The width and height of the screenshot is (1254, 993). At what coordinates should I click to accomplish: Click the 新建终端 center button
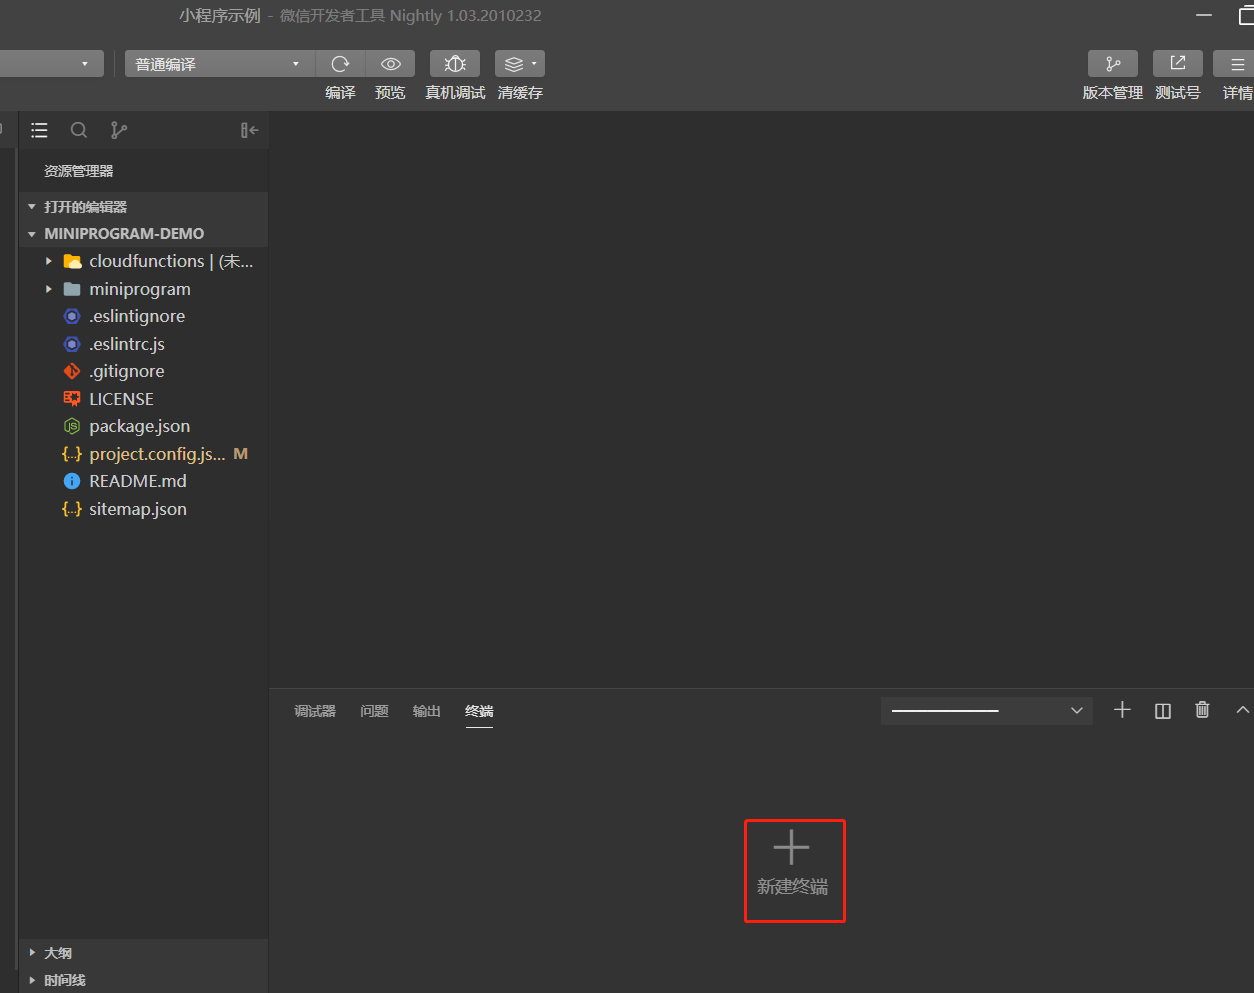coord(794,871)
